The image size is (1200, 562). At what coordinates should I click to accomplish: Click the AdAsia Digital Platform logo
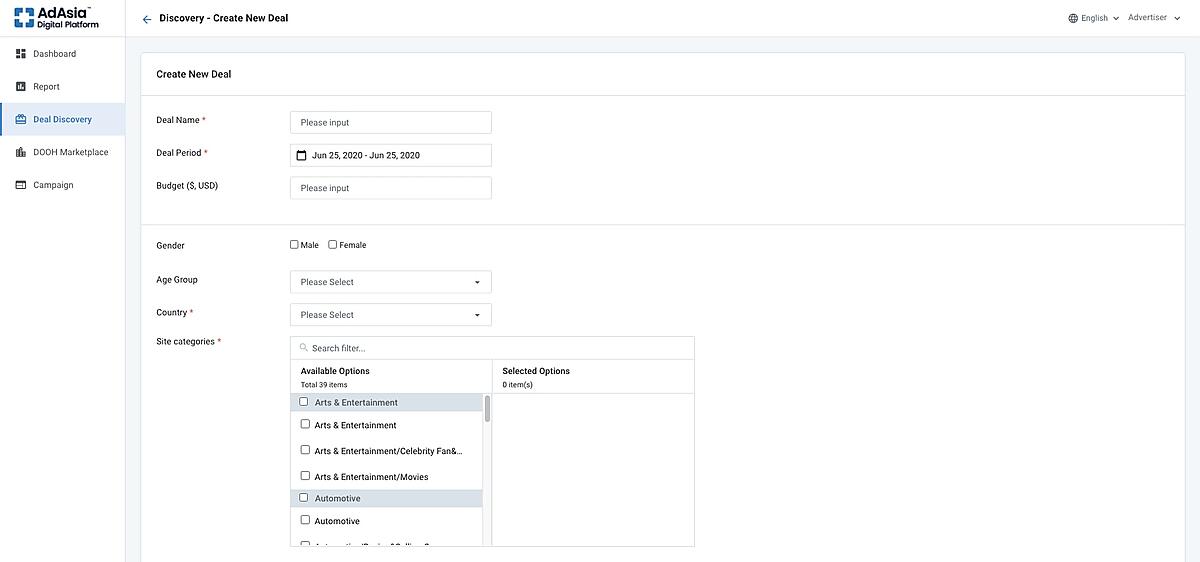point(57,17)
